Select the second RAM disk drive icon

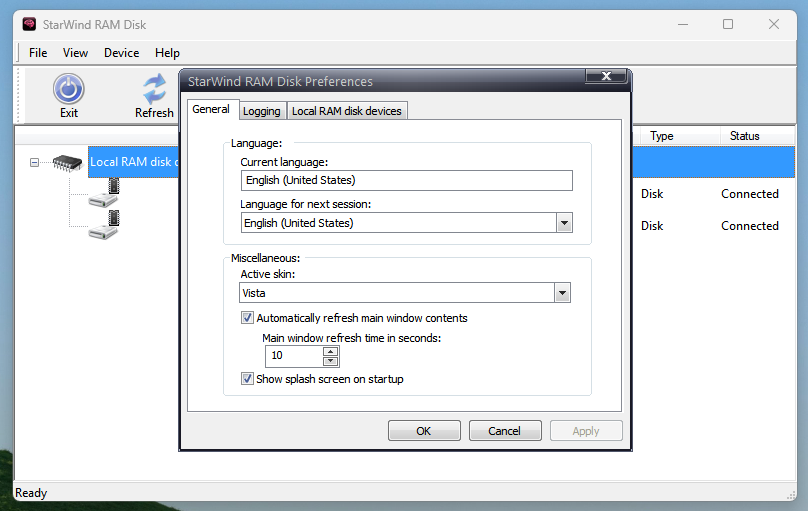pyautogui.click(x=104, y=225)
